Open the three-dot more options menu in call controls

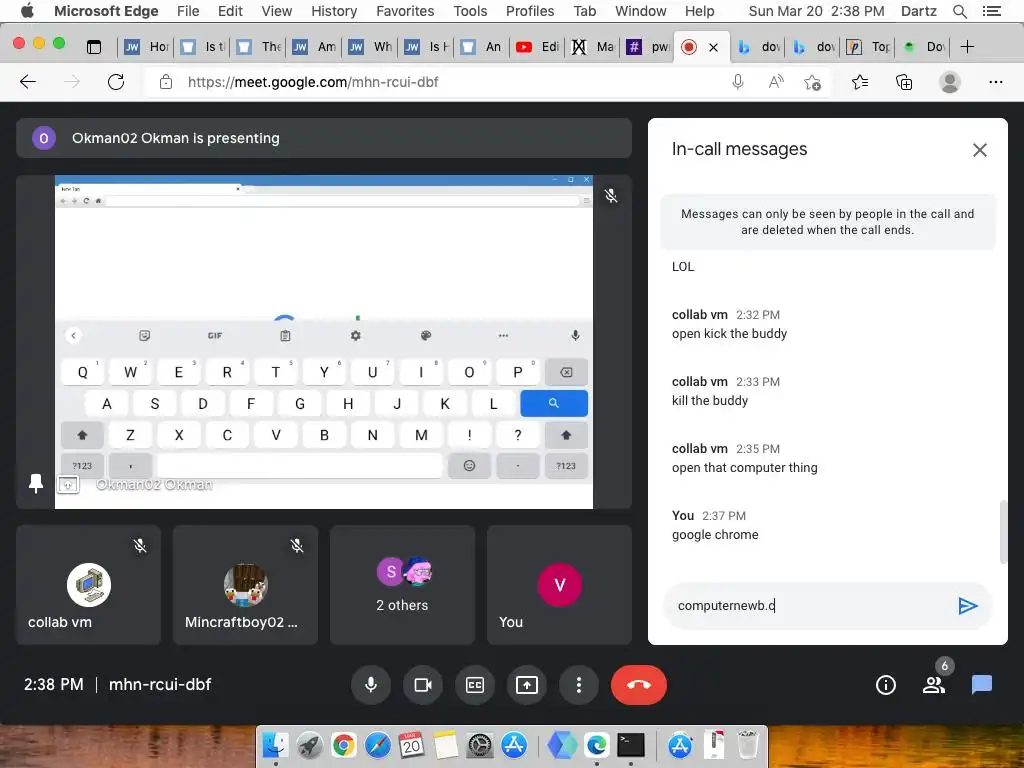[579, 684]
